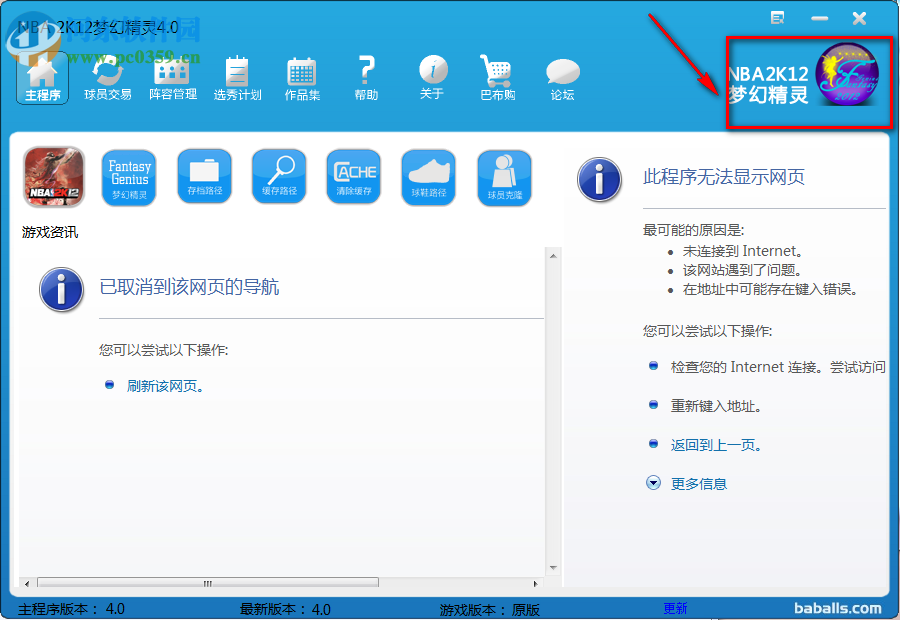This screenshot has height=620, width=900.
Task: Click the horizontal scrollbar right arrow
Action: point(536,583)
